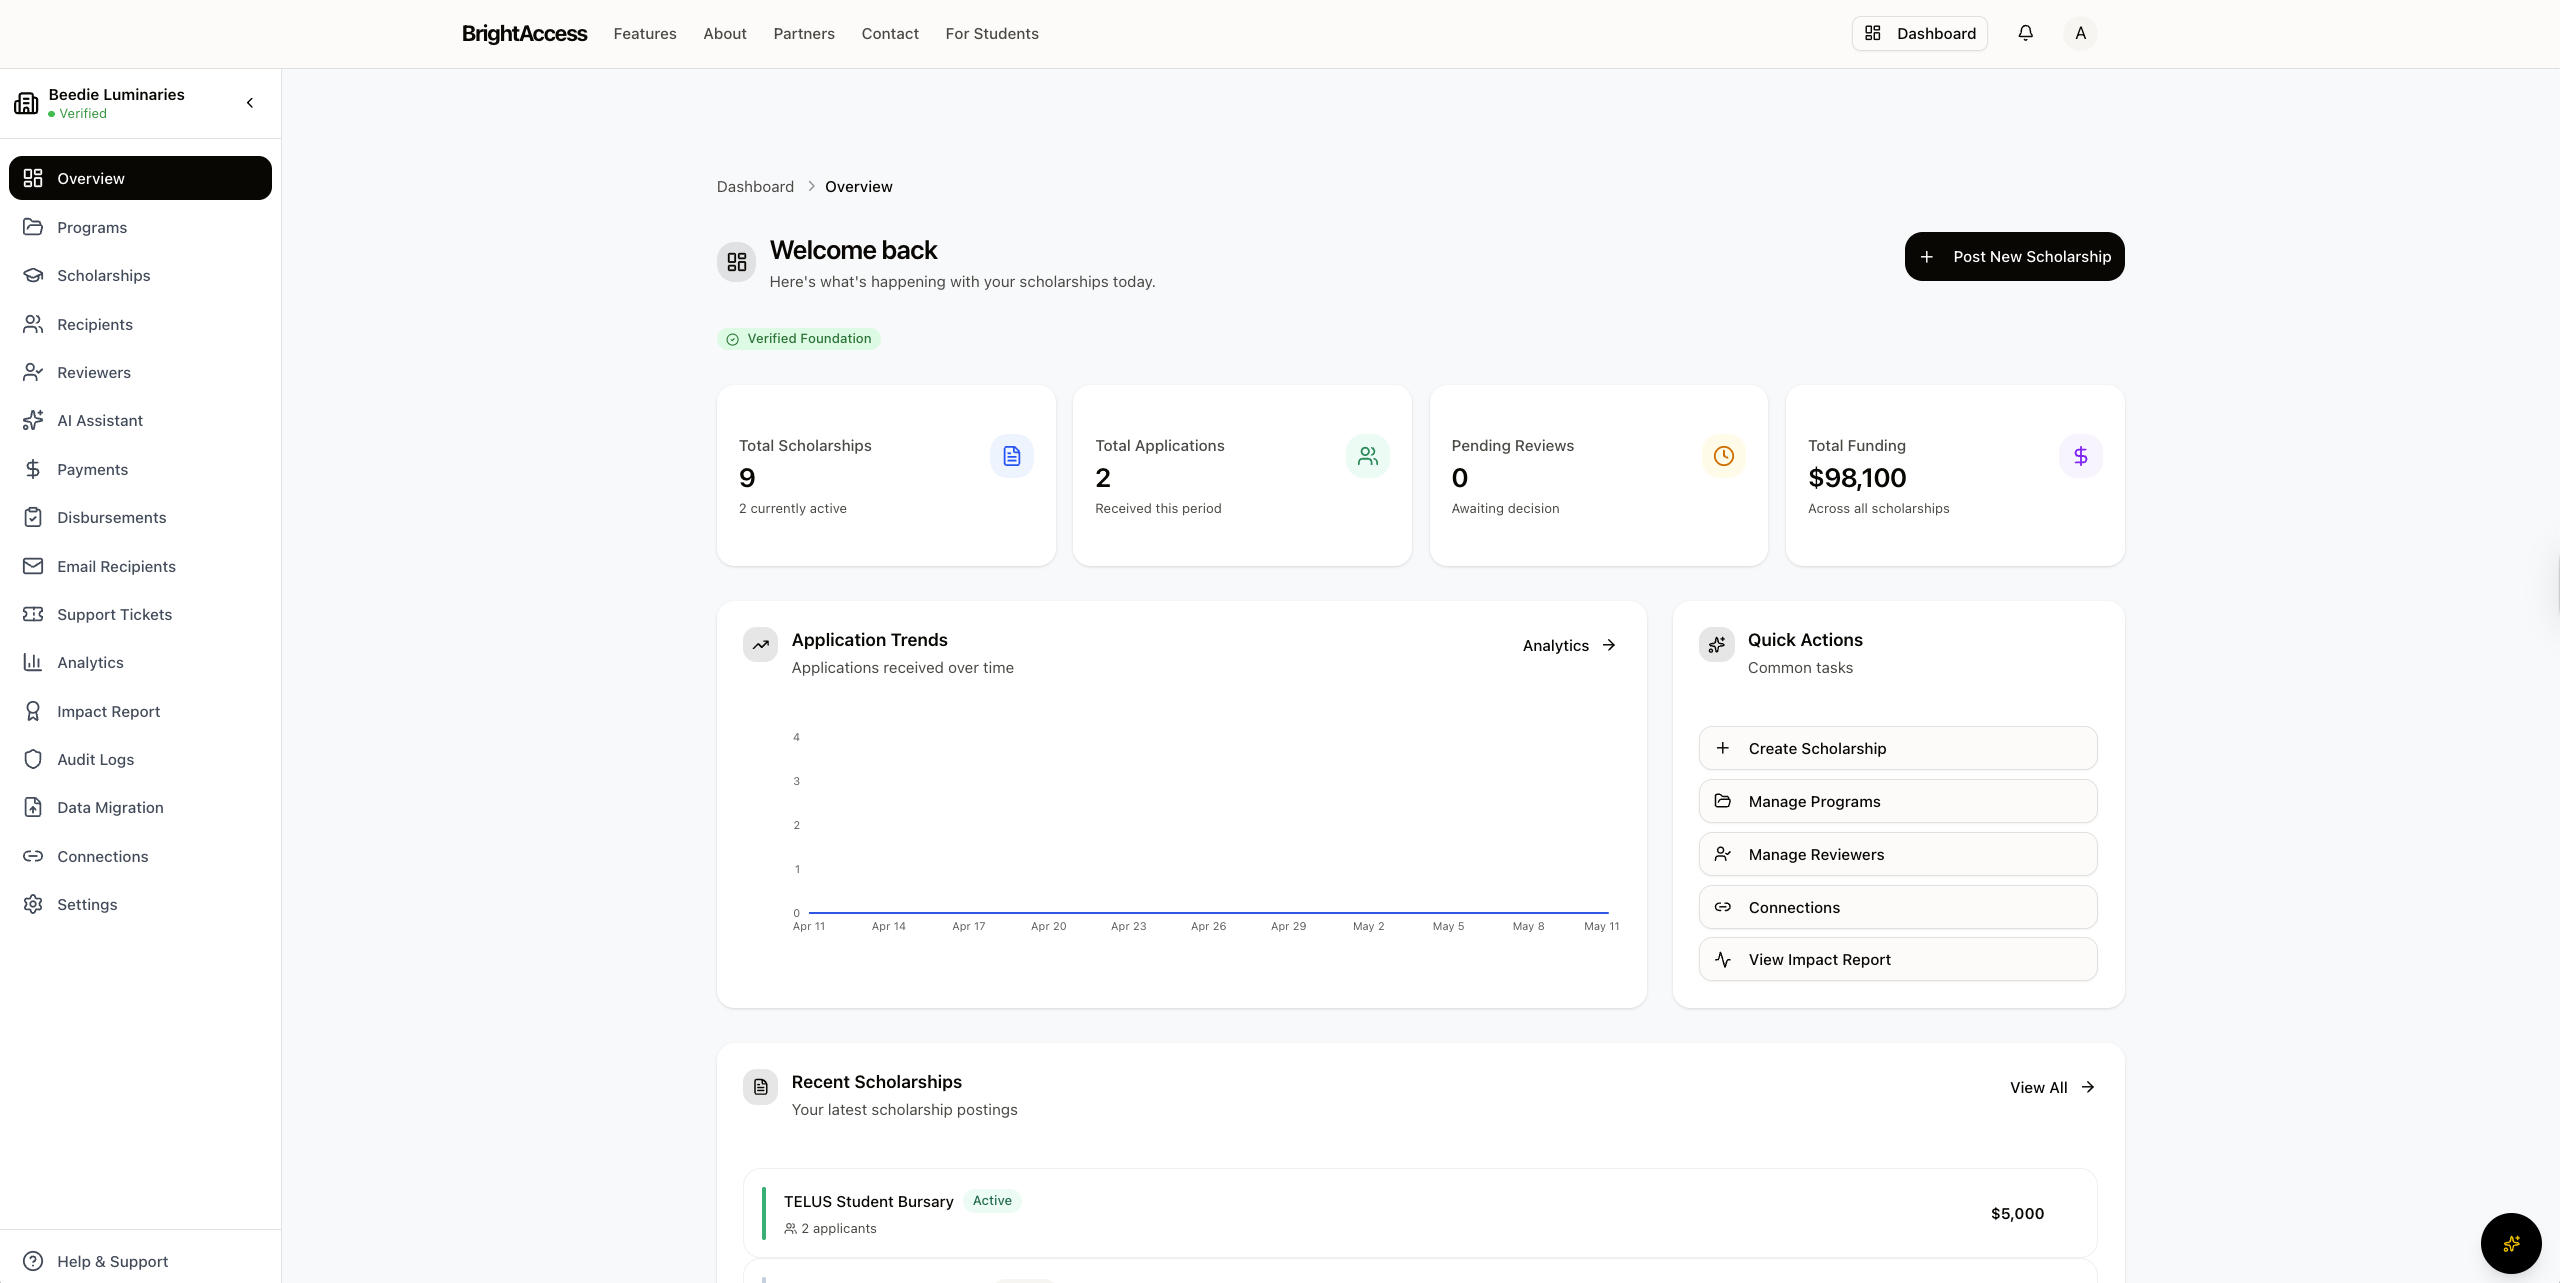The width and height of the screenshot is (2560, 1283).
Task: Click the Connections link icon in sidebar
Action: (33, 856)
